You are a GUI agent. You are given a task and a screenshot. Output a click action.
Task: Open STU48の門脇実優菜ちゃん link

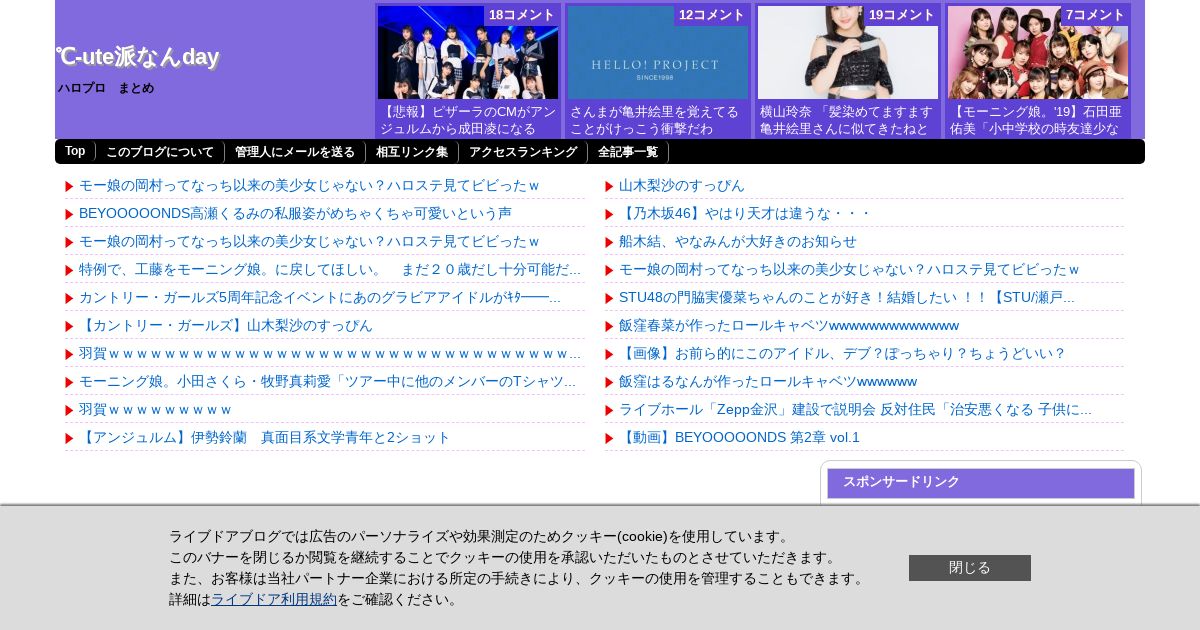847,297
